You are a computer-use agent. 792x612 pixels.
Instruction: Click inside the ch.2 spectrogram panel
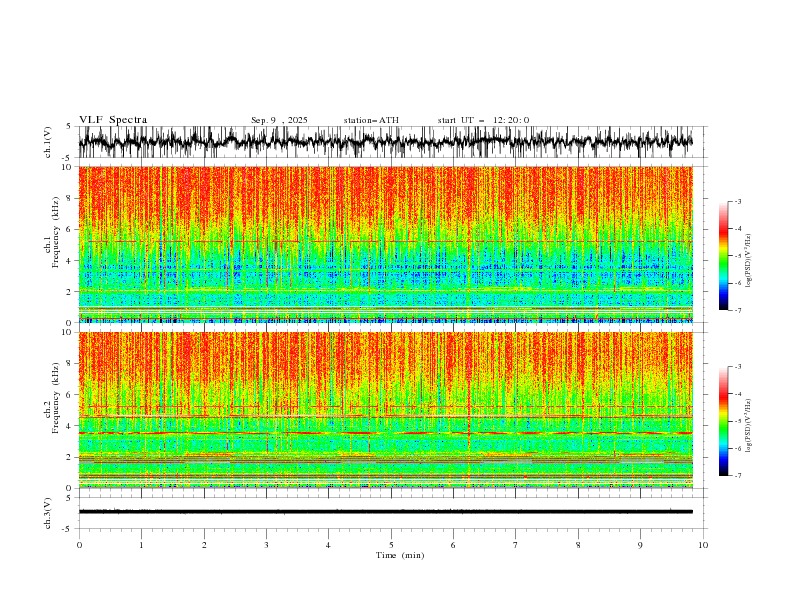tap(386, 410)
